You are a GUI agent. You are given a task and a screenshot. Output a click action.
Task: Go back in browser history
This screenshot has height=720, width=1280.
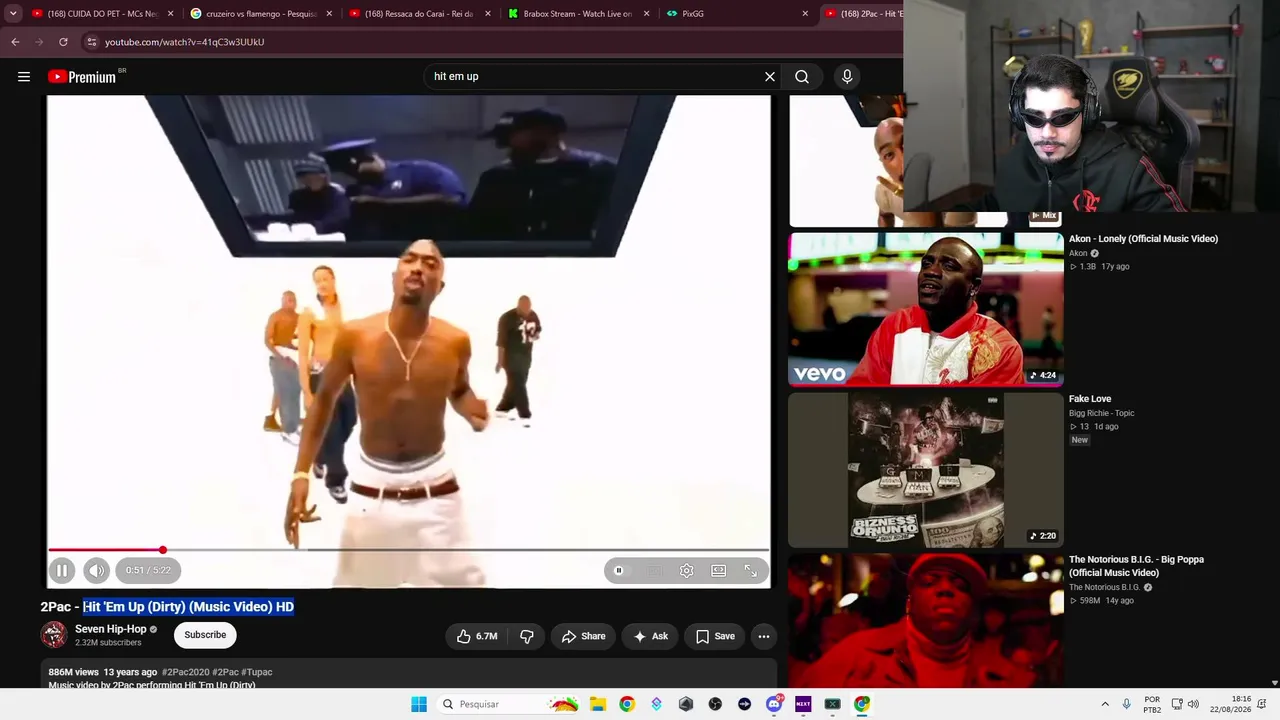(x=15, y=42)
